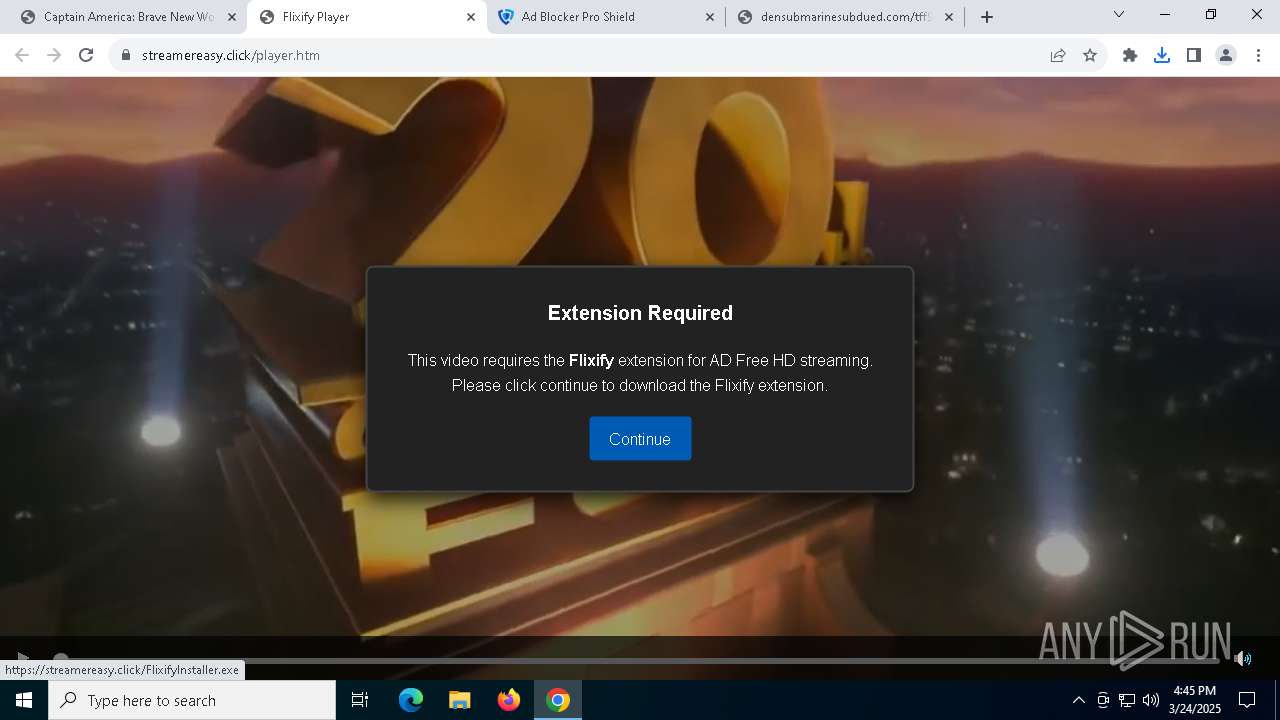Open the Windows notification center
The image size is (1280, 720).
(x=1247, y=700)
